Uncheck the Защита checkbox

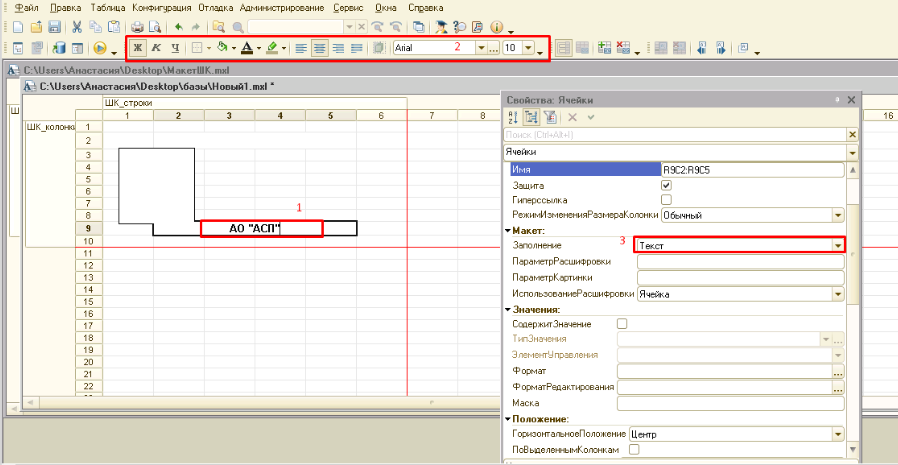[666, 186]
